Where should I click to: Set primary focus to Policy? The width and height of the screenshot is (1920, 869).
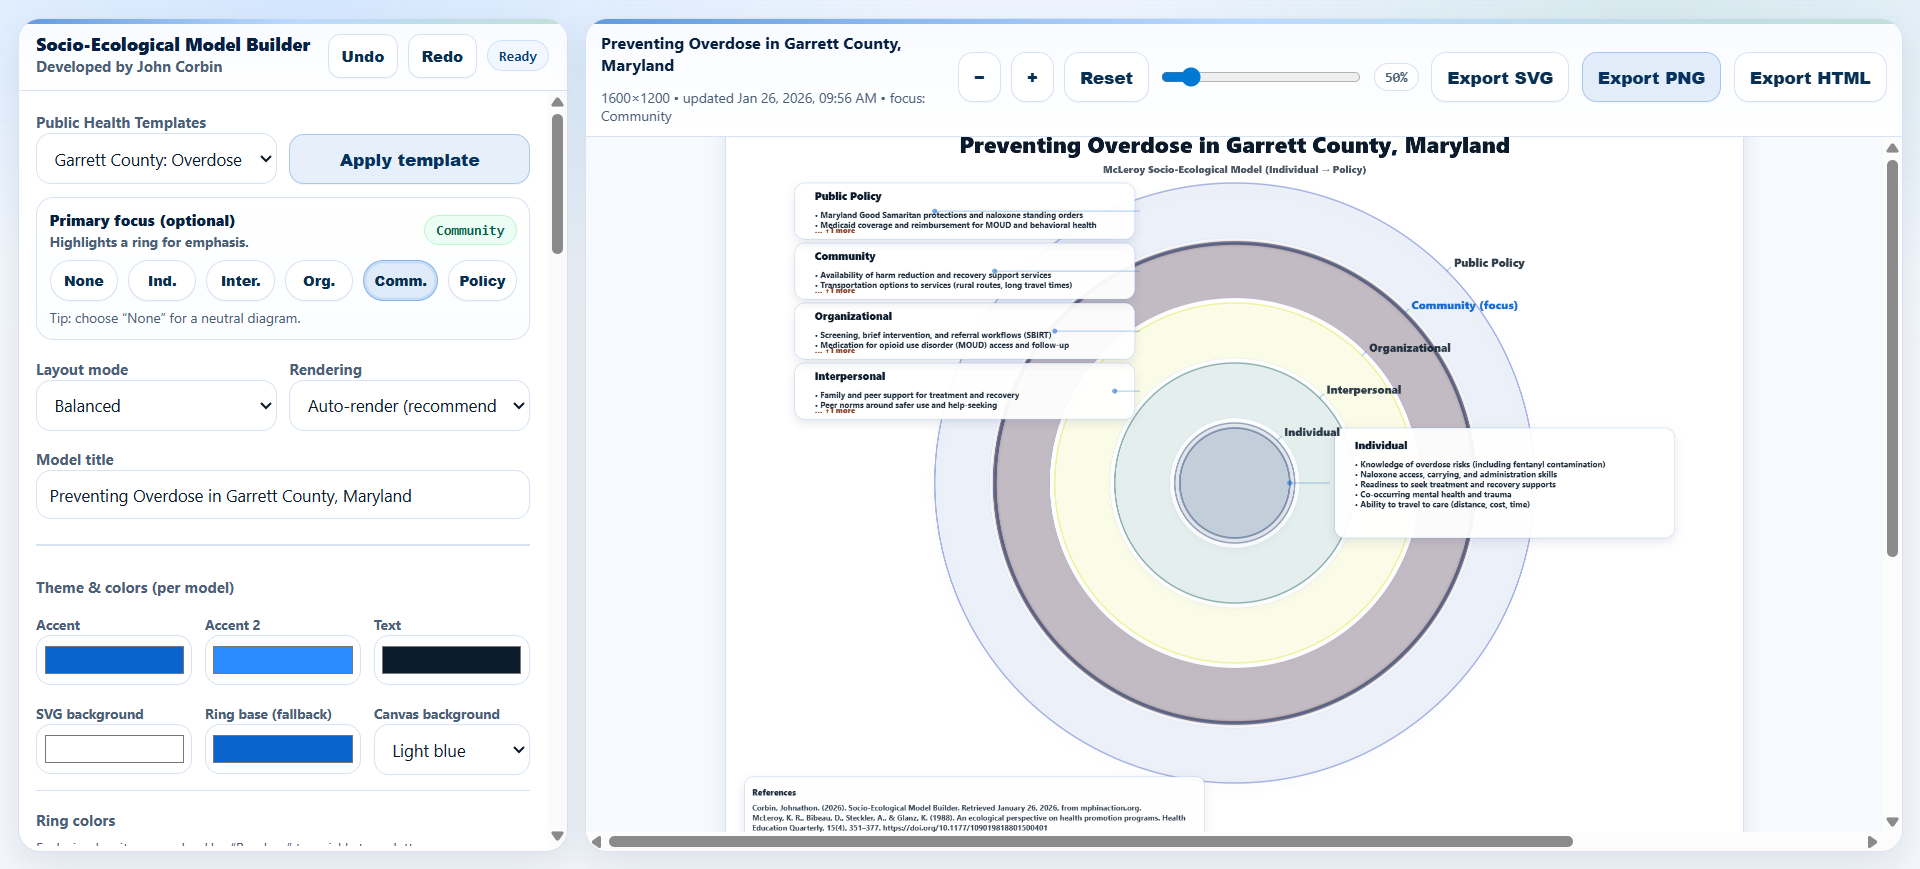(482, 281)
